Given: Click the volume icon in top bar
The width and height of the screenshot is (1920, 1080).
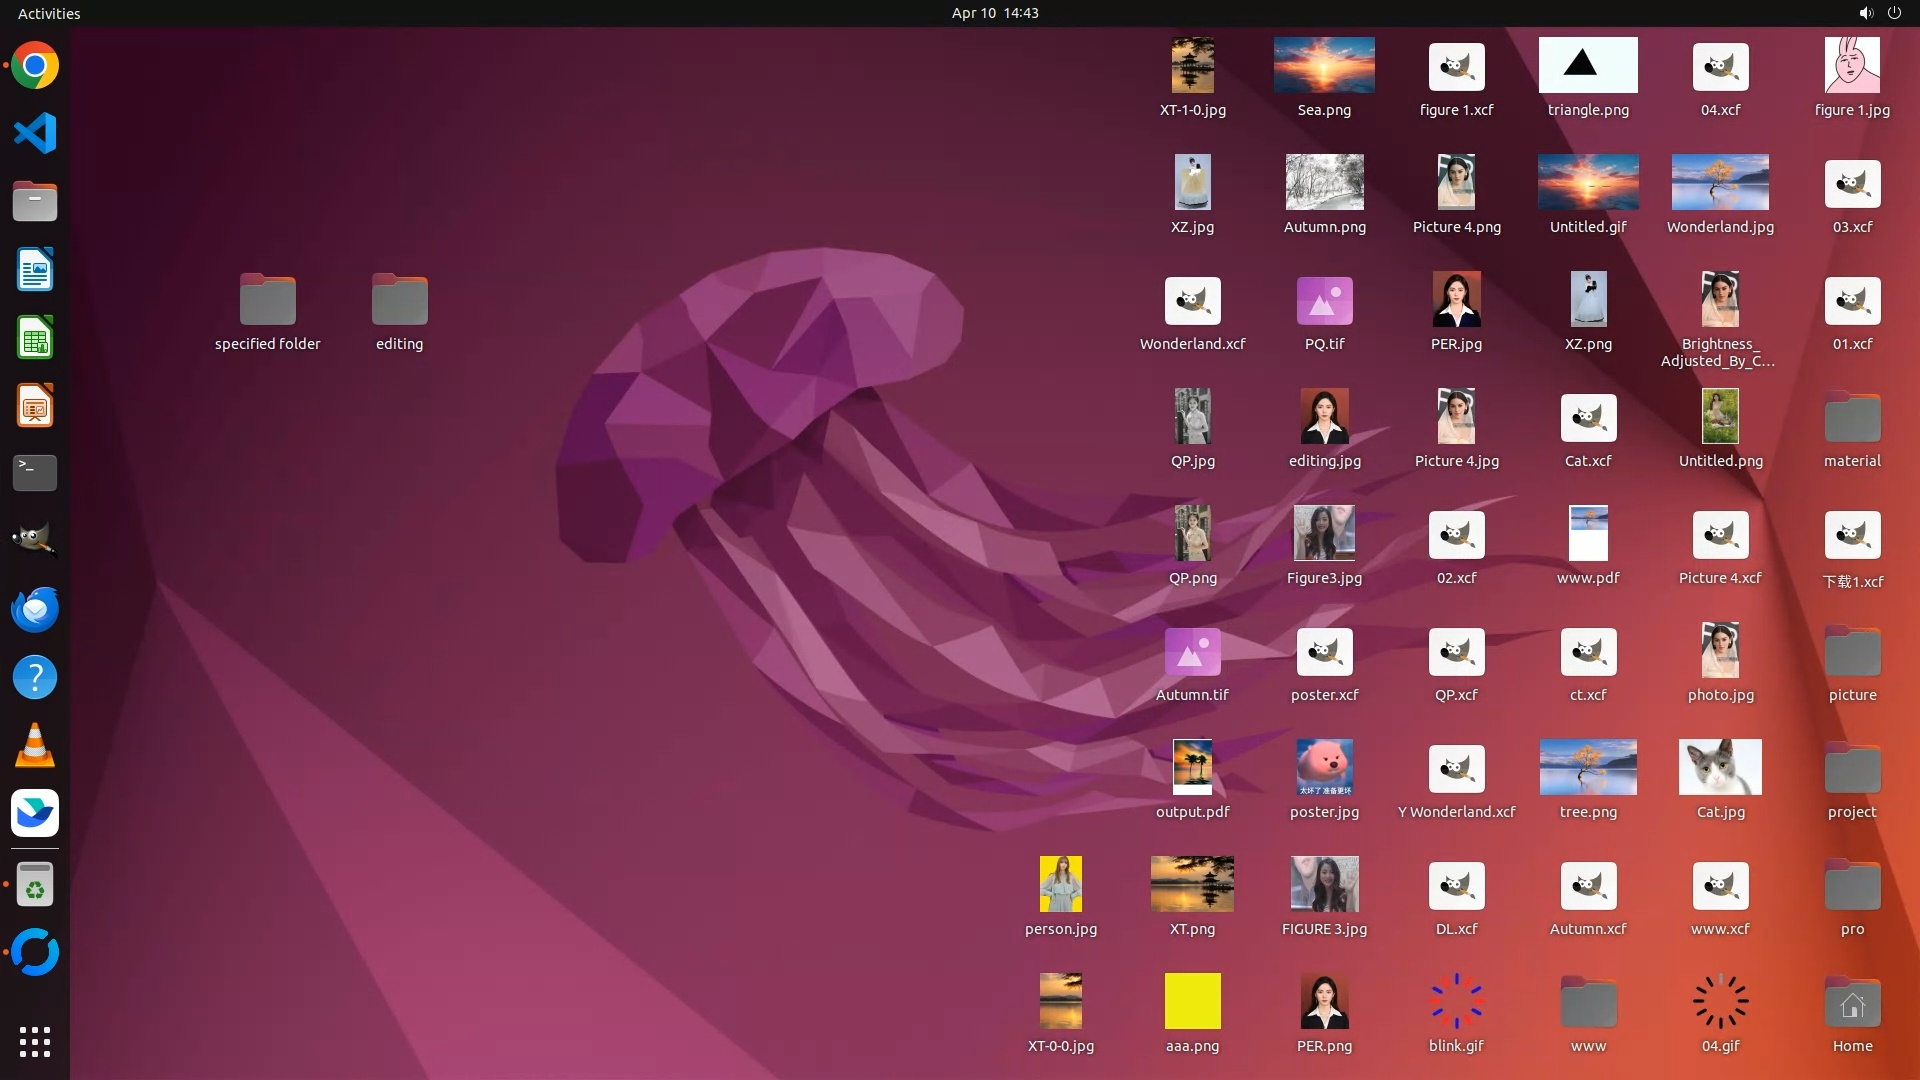Looking at the screenshot, I should 1865,13.
